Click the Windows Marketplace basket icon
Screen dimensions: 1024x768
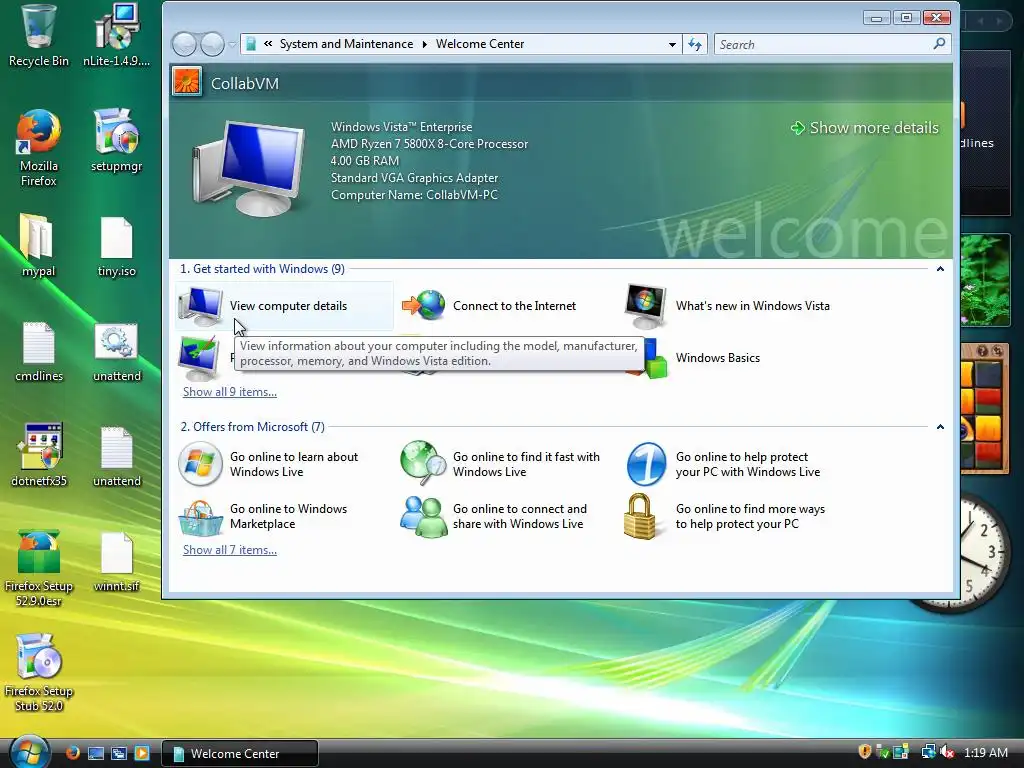200,517
